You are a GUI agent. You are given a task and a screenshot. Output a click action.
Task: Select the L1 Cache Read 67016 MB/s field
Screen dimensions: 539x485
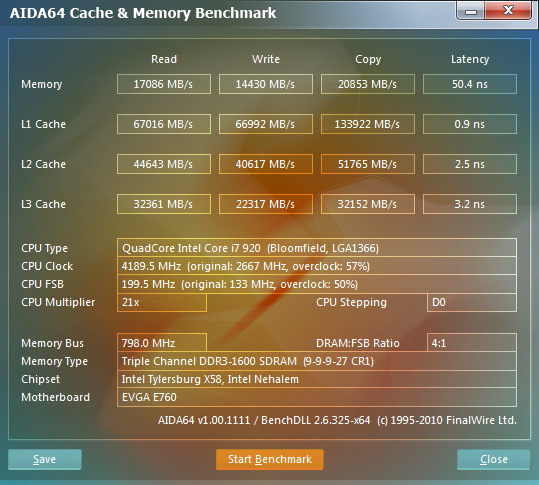(x=164, y=124)
